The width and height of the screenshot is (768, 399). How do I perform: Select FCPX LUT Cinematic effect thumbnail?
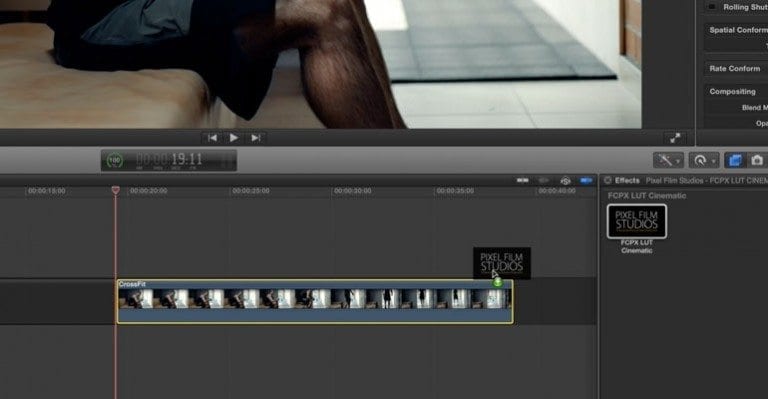637,221
